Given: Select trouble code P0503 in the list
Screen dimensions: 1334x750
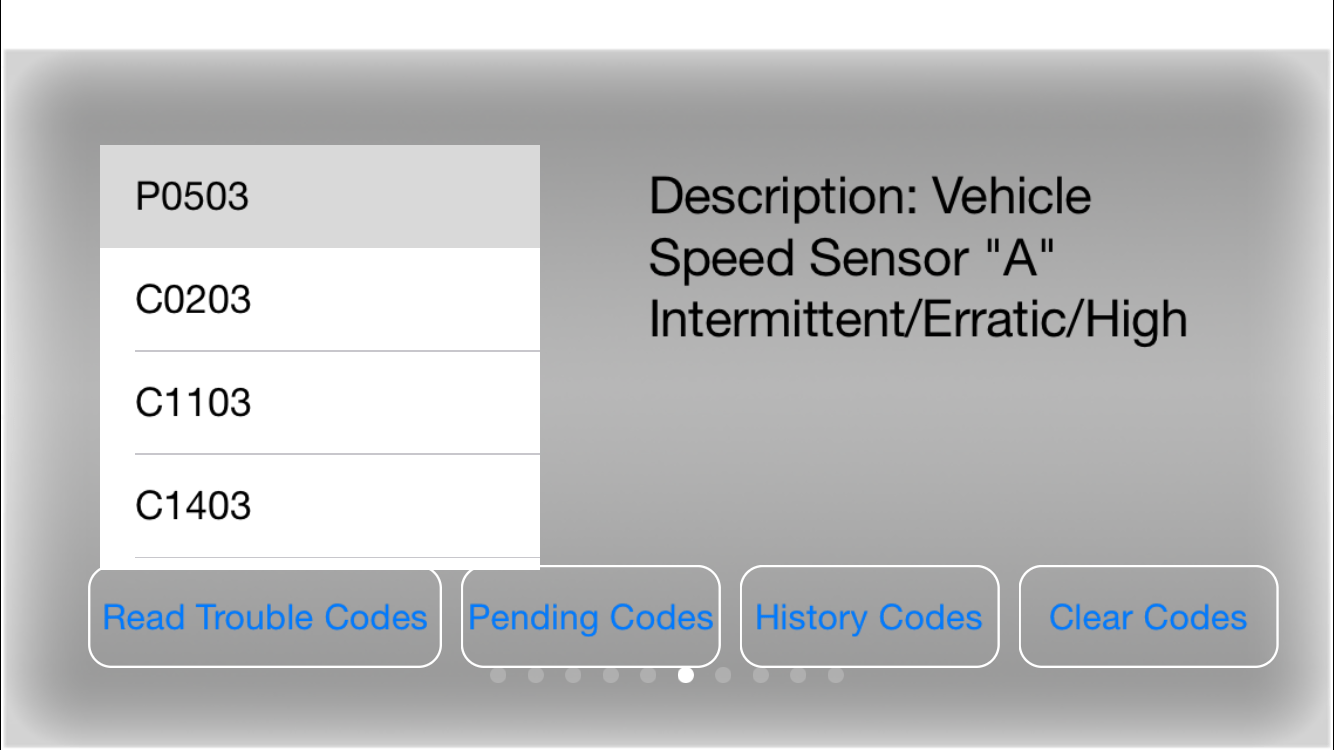Looking at the screenshot, I should tap(320, 196).
